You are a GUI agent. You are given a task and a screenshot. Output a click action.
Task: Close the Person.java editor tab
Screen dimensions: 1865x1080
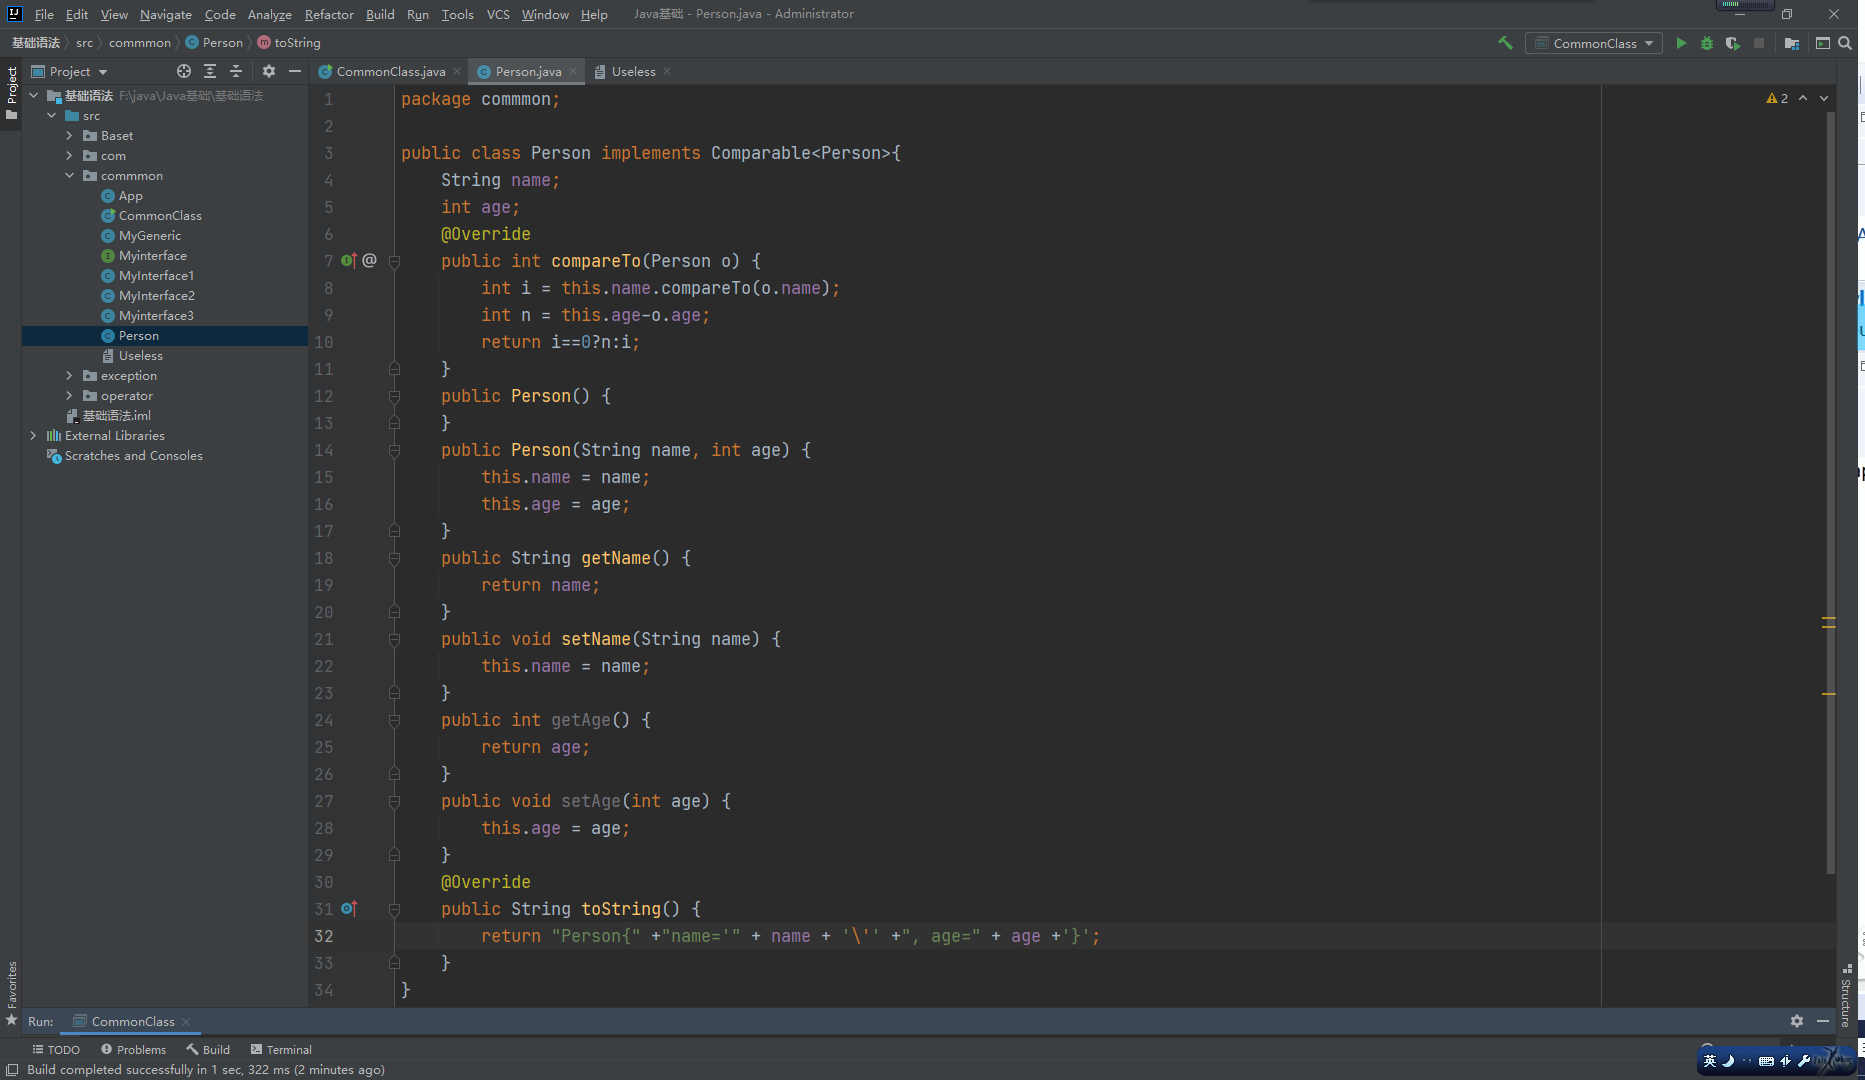click(573, 71)
